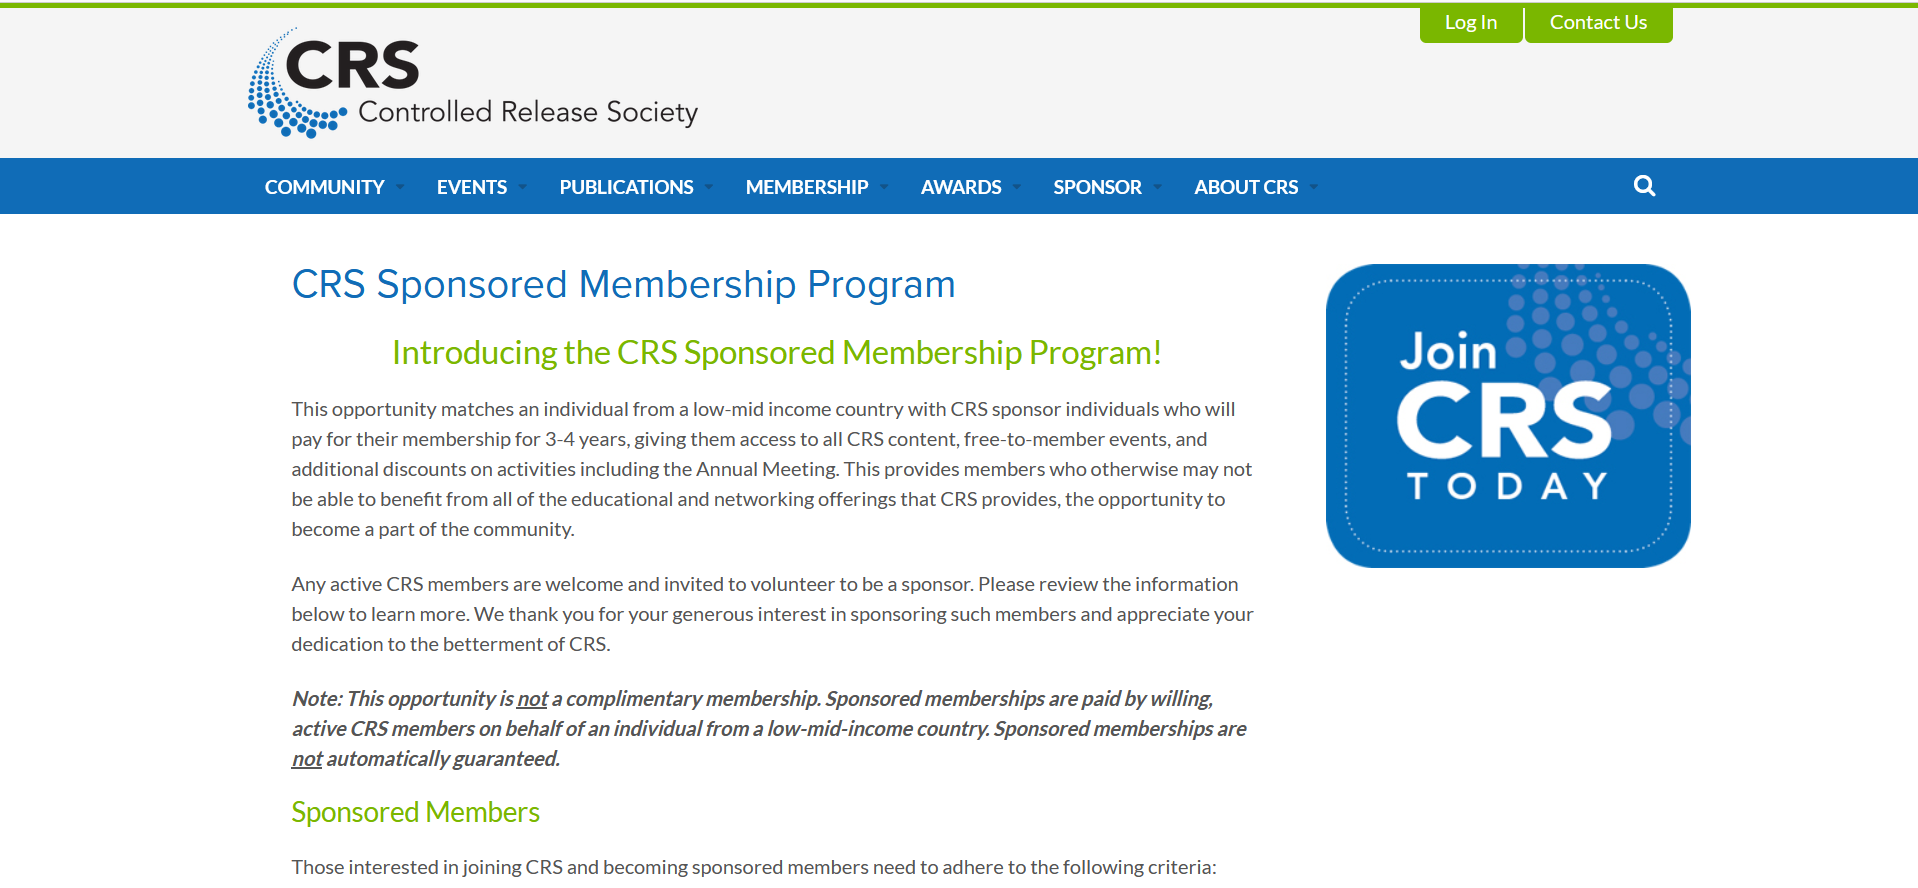The width and height of the screenshot is (1918, 888).
Task: Click the Join CRS Today banner
Action: 1507,416
